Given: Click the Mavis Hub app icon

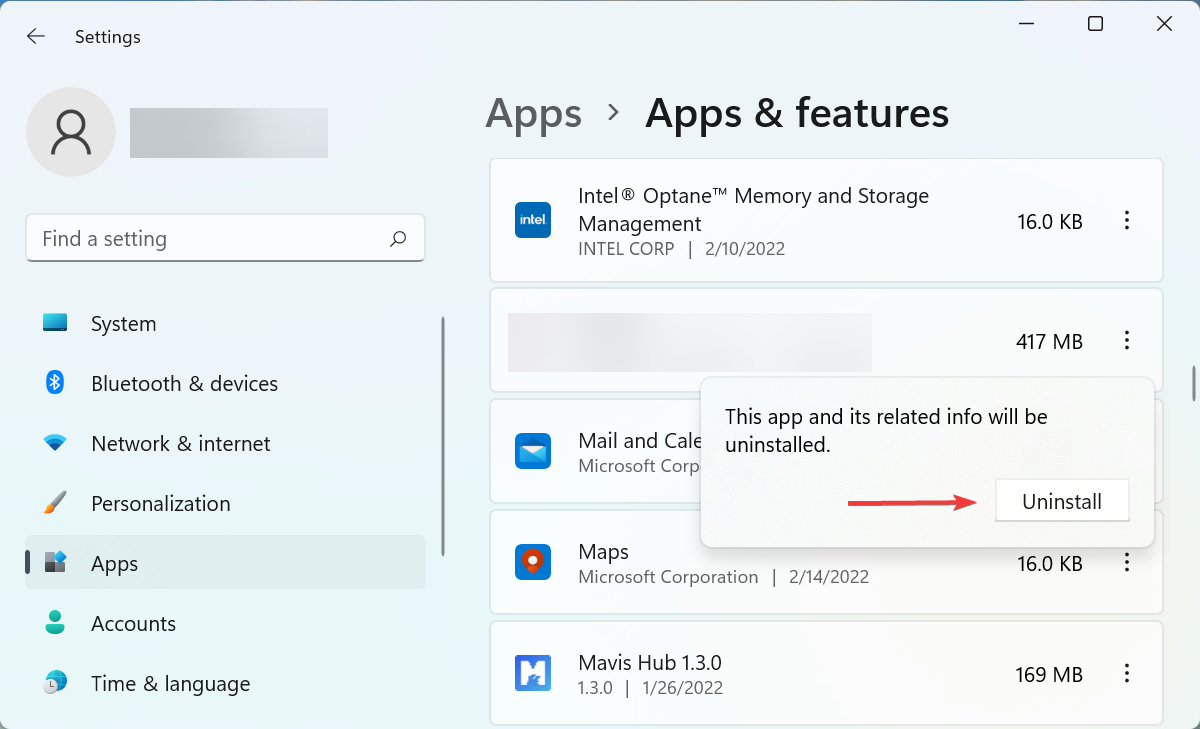Looking at the screenshot, I should coord(533,673).
